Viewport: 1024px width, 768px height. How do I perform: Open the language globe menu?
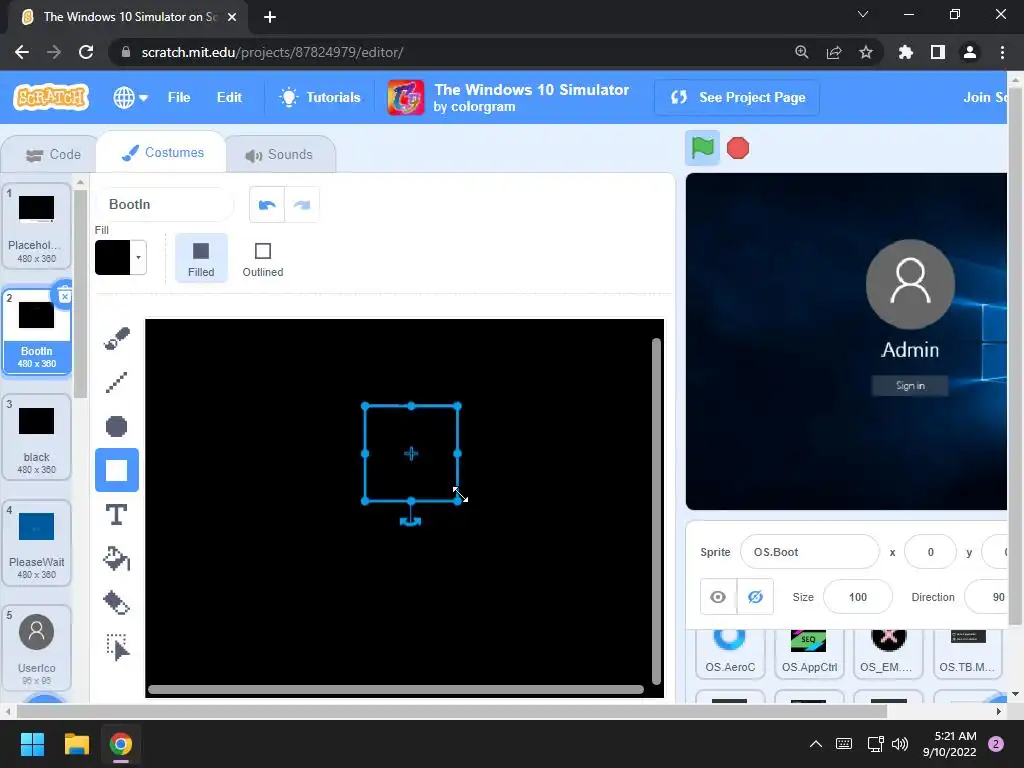(130, 97)
